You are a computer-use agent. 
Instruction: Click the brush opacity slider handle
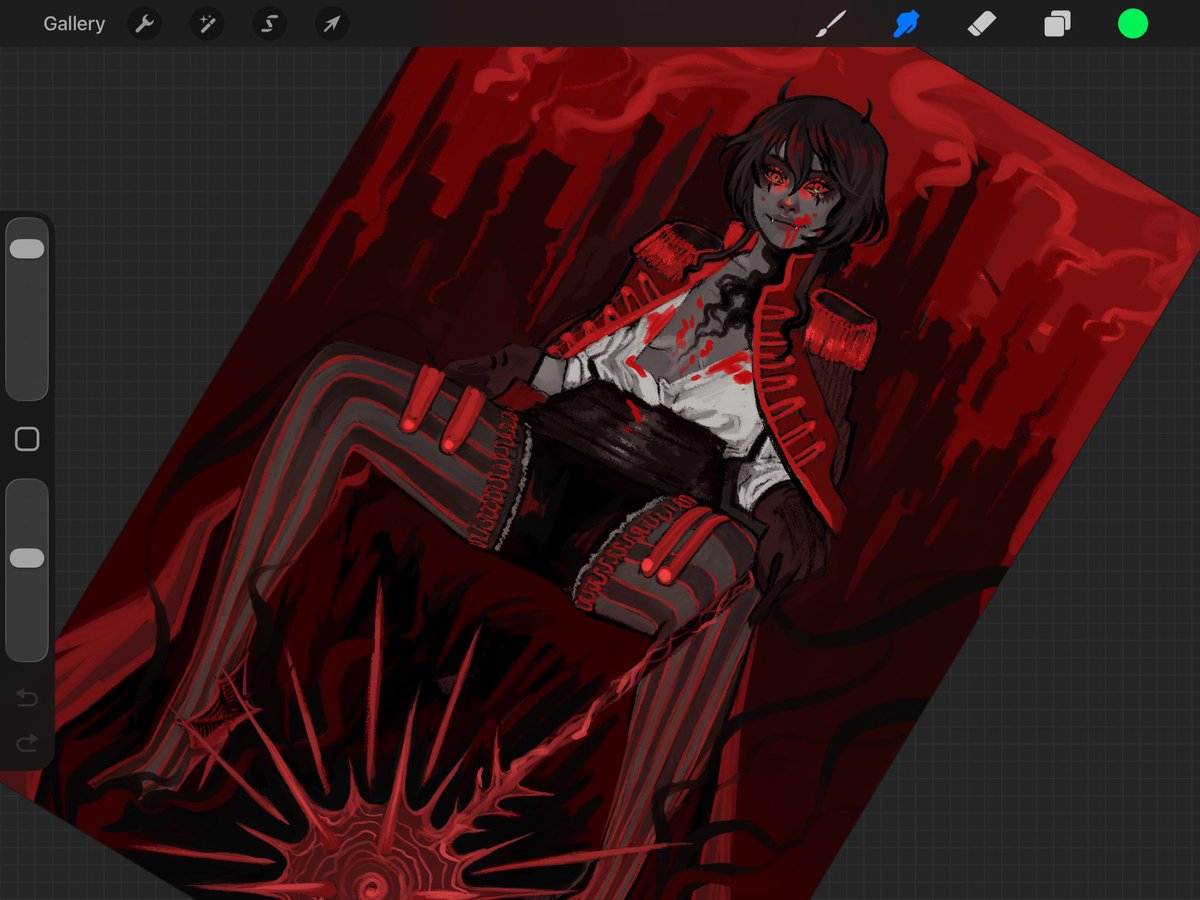(x=27, y=558)
